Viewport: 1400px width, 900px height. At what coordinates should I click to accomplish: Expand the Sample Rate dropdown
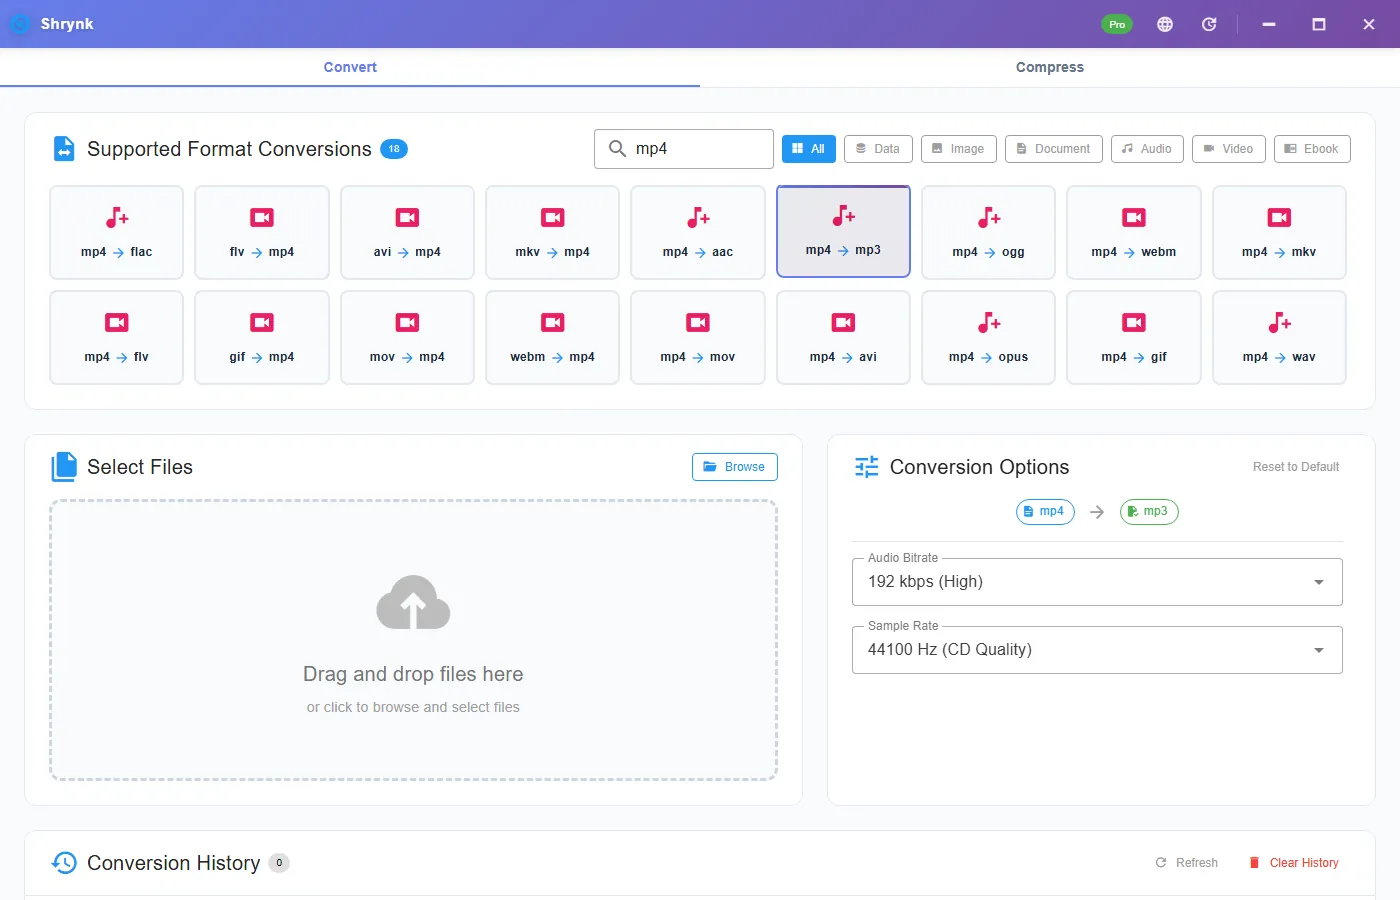[1097, 650]
